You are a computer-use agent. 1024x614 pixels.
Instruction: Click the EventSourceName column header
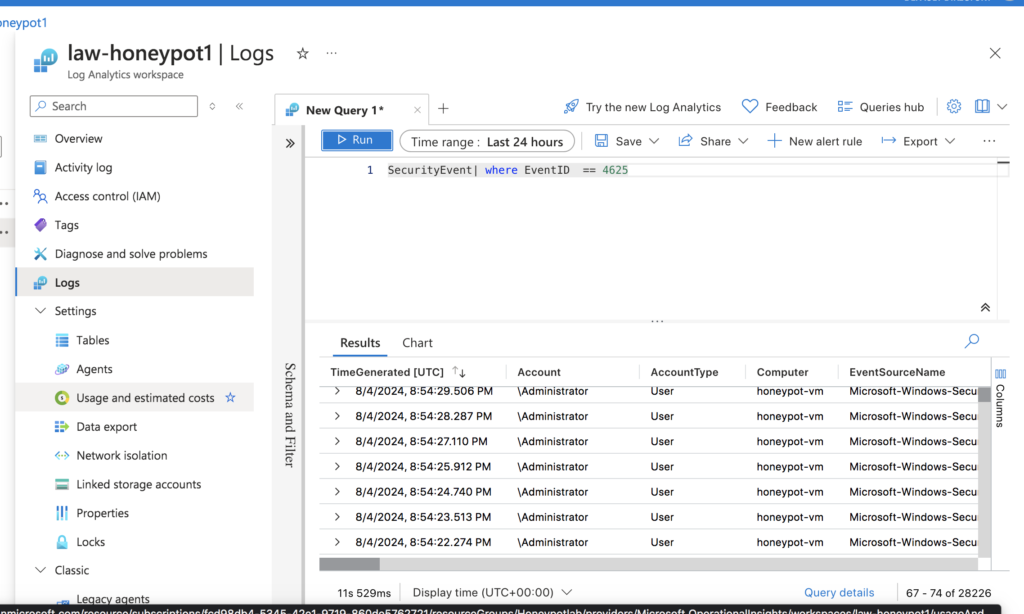click(x=897, y=372)
